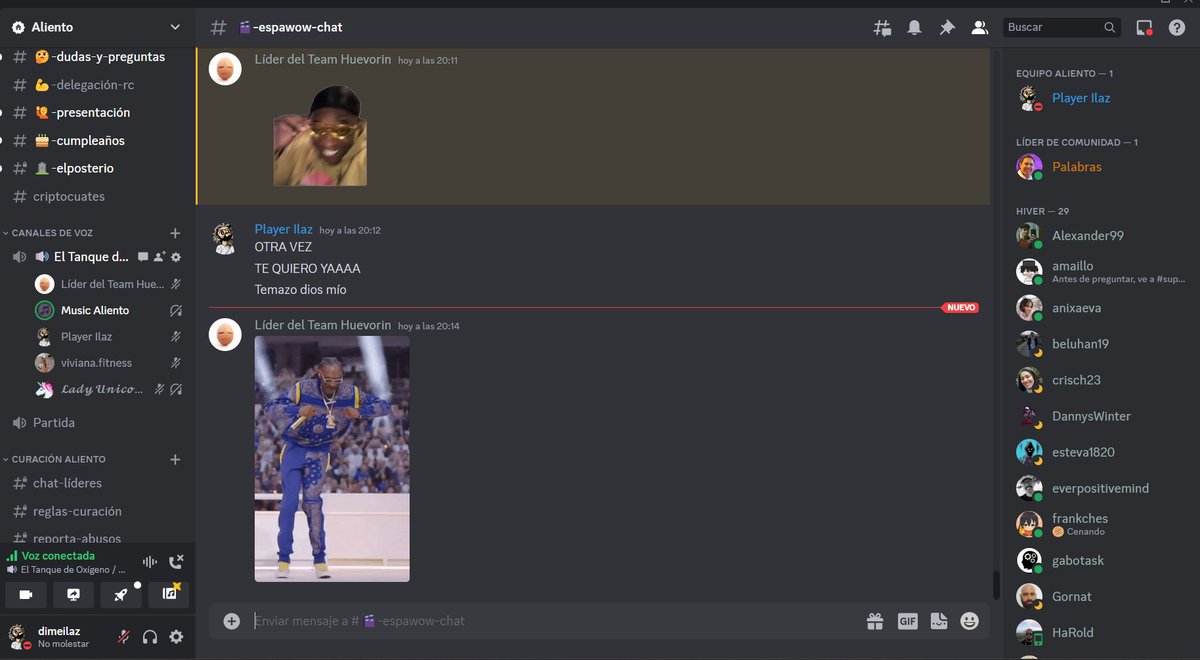Viewport: 1200px width, 660px height.
Task: Click Líder del Team Huevorin avatar at 20:14
Action: tap(225, 335)
